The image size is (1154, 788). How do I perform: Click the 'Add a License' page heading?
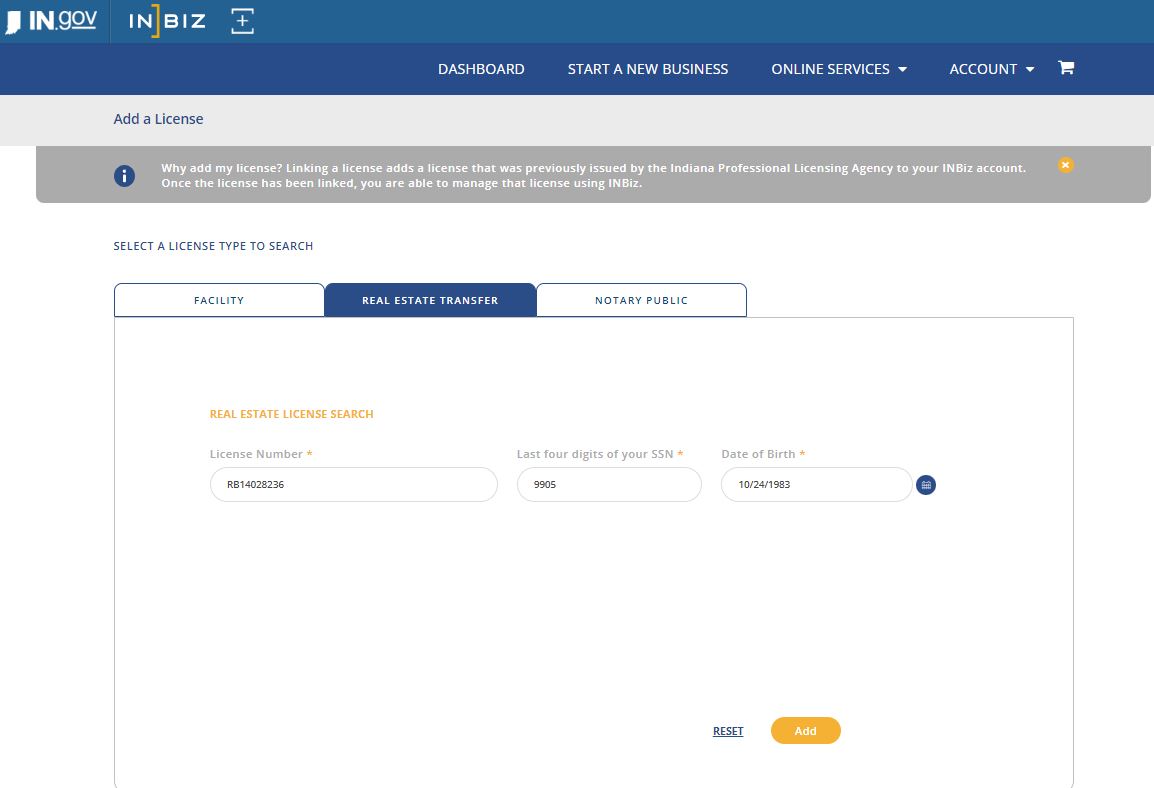pos(158,119)
